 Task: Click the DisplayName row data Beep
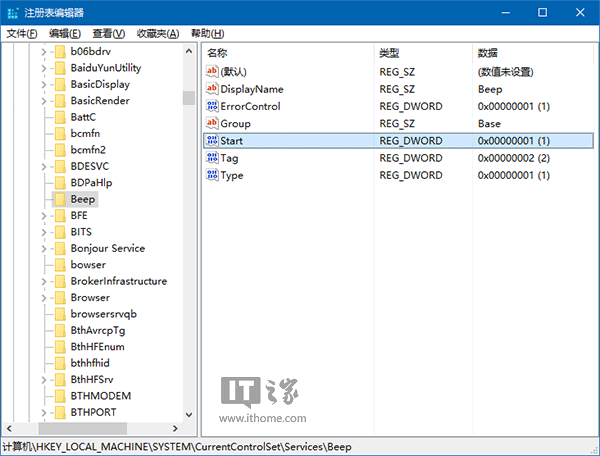(490, 90)
